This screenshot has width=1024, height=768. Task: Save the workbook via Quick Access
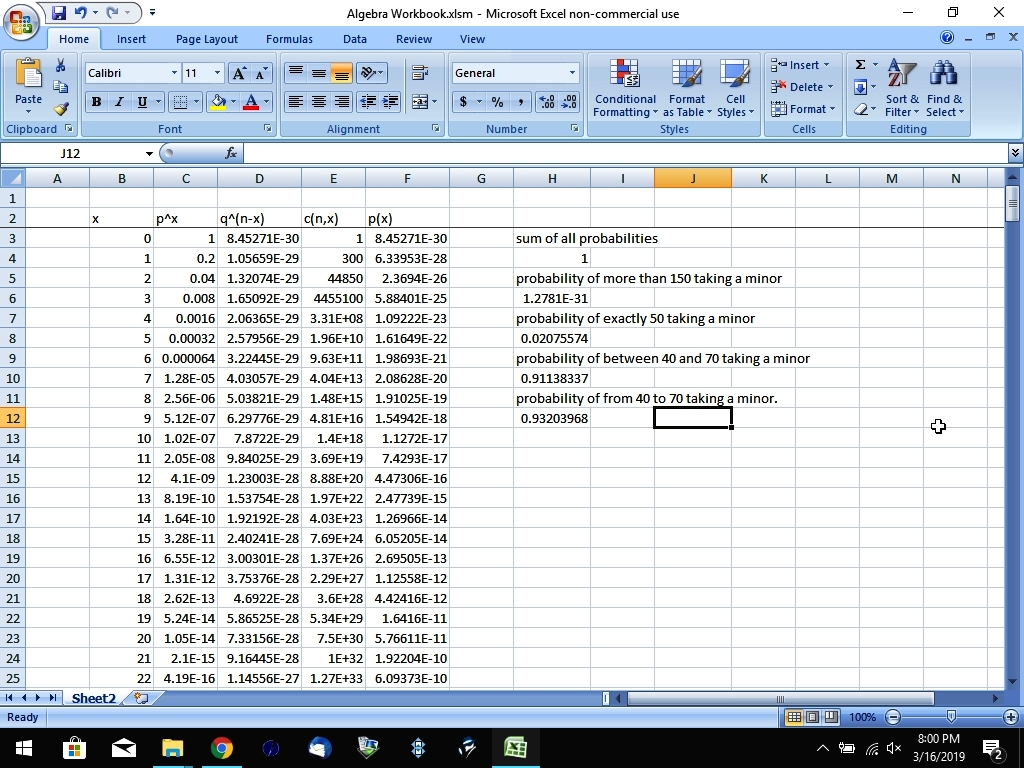59,12
